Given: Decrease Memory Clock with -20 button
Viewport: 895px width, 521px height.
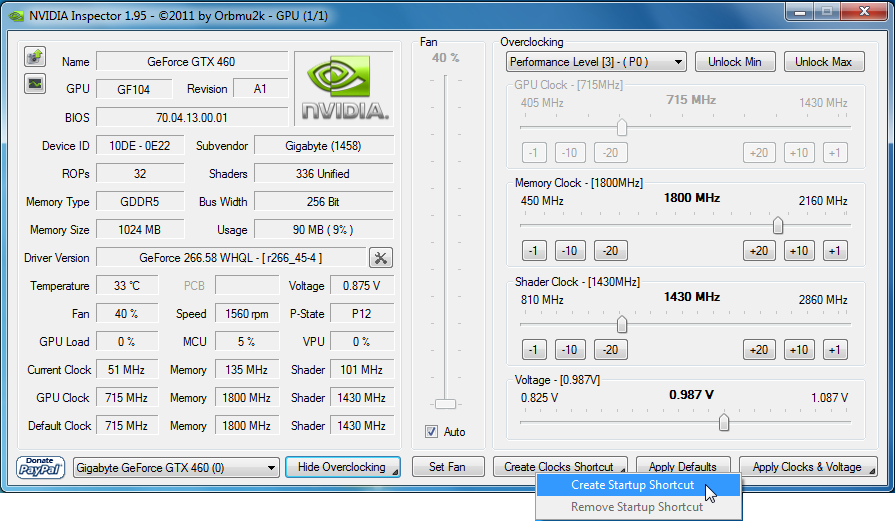Looking at the screenshot, I should 610,251.
